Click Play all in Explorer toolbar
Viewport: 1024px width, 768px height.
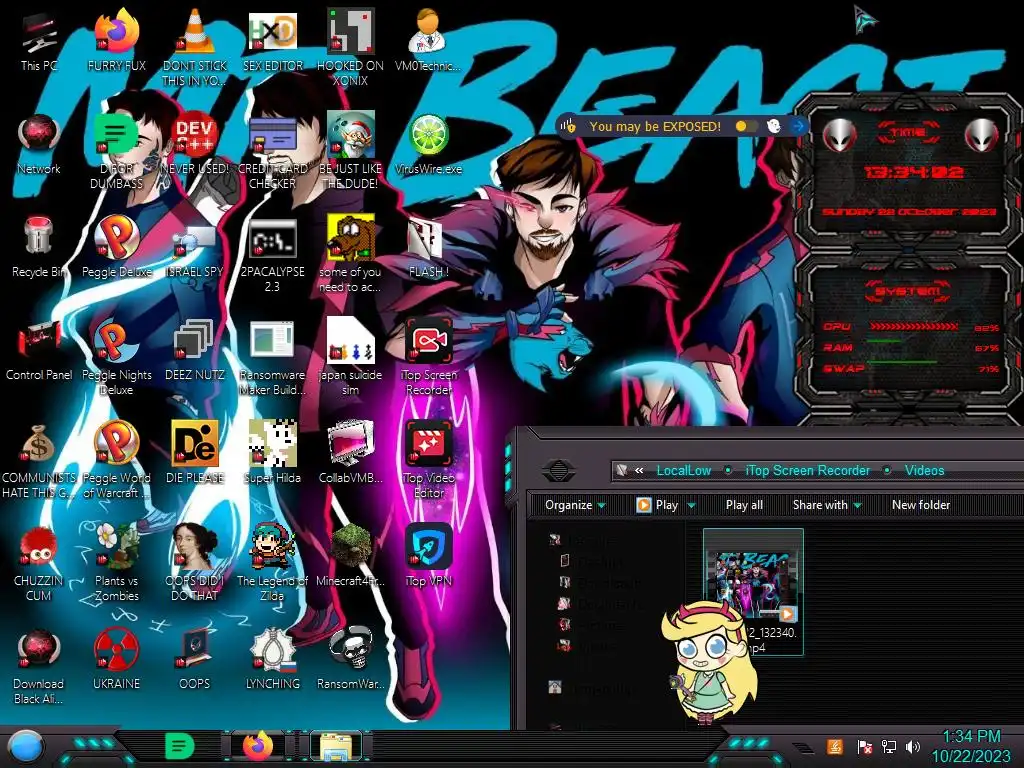point(744,505)
